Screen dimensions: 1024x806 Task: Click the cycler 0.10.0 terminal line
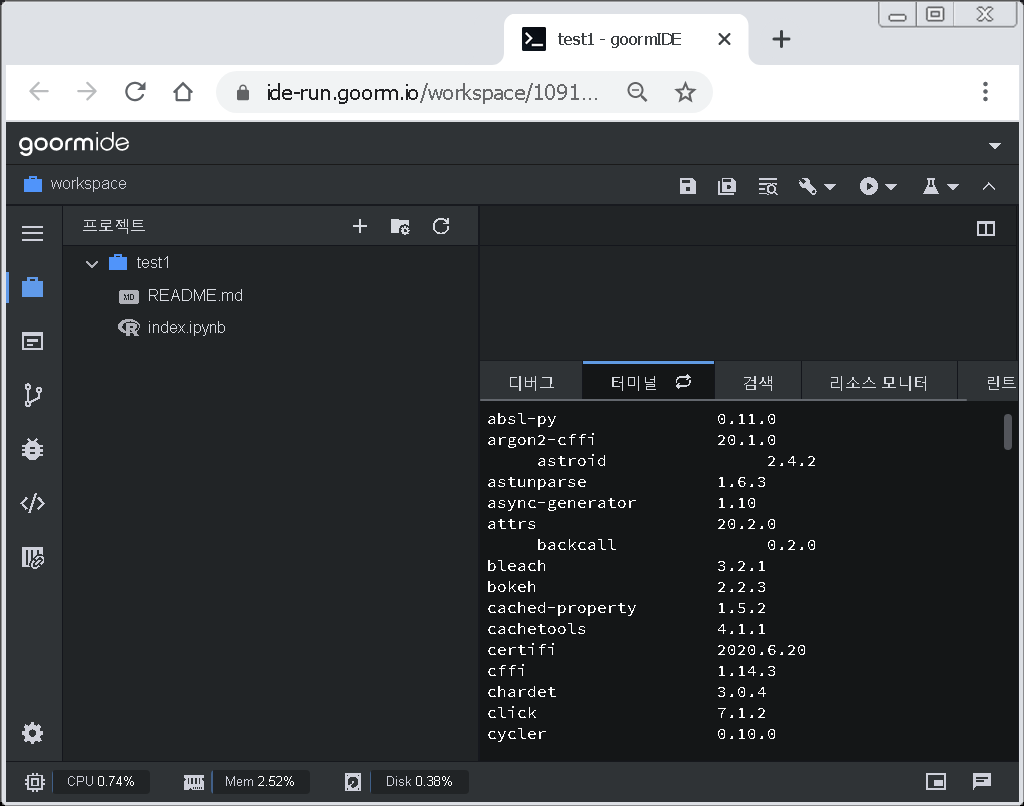point(632,734)
